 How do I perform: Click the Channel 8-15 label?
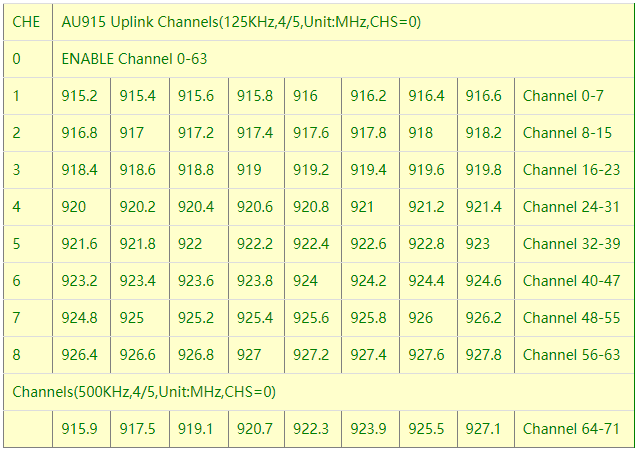(x=567, y=133)
